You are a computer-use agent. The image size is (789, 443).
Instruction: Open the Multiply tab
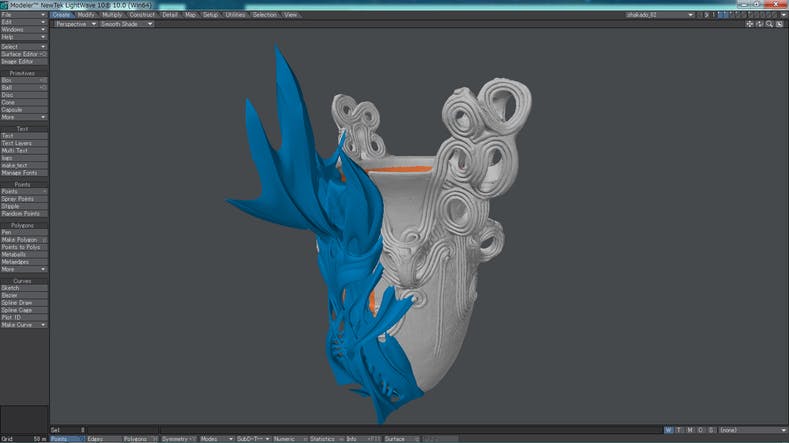pyautogui.click(x=112, y=15)
